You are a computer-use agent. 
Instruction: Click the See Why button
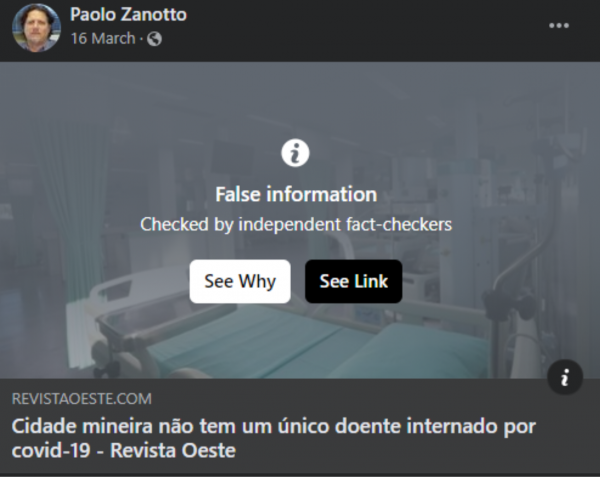click(x=240, y=282)
